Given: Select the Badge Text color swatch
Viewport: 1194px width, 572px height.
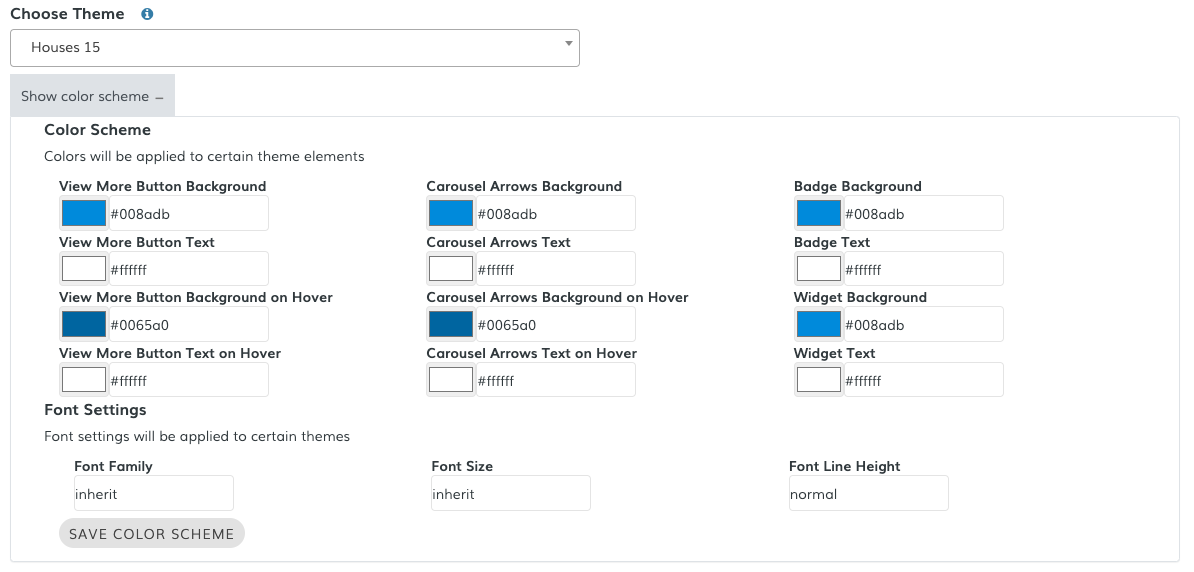Looking at the screenshot, I should (819, 269).
